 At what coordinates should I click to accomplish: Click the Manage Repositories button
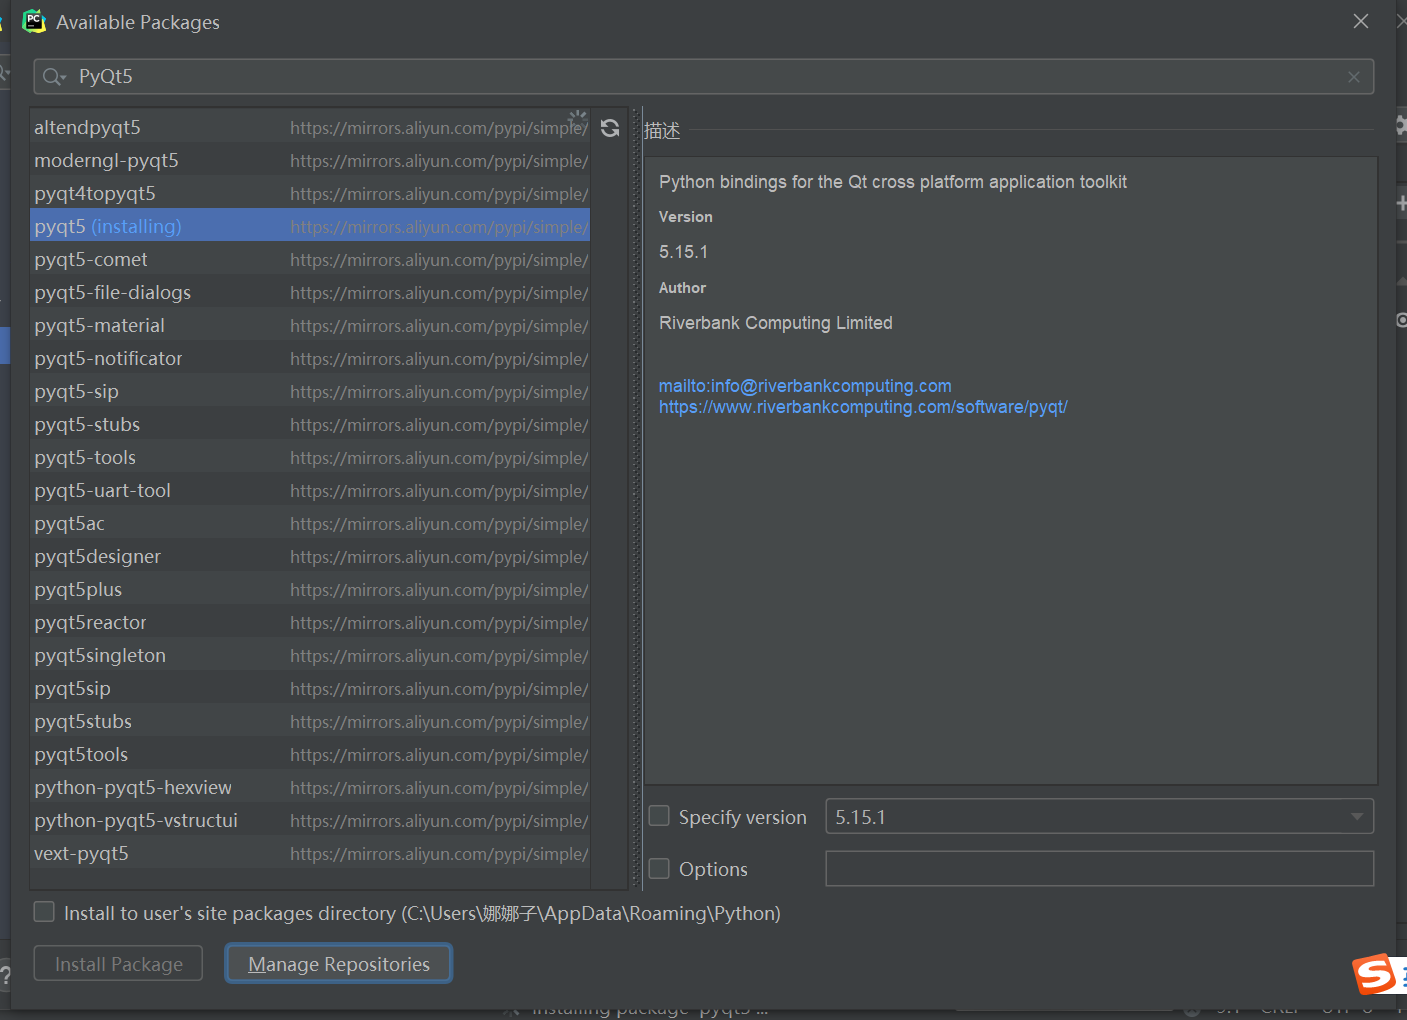[339, 964]
